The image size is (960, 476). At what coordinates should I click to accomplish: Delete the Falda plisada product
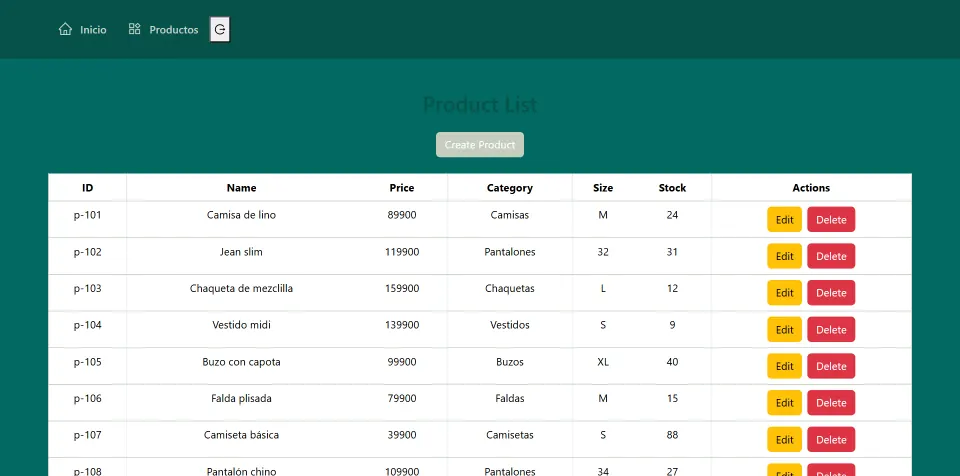(x=831, y=402)
